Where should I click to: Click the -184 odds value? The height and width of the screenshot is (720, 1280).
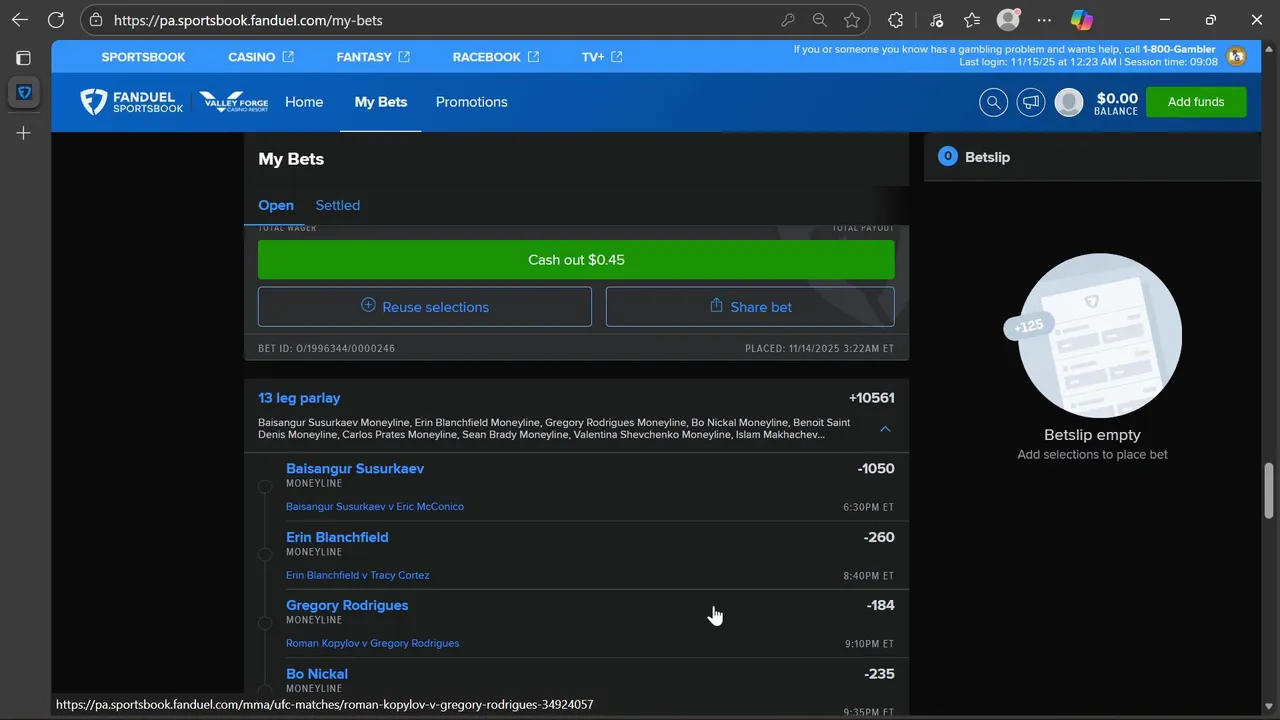pyautogui.click(x=881, y=605)
